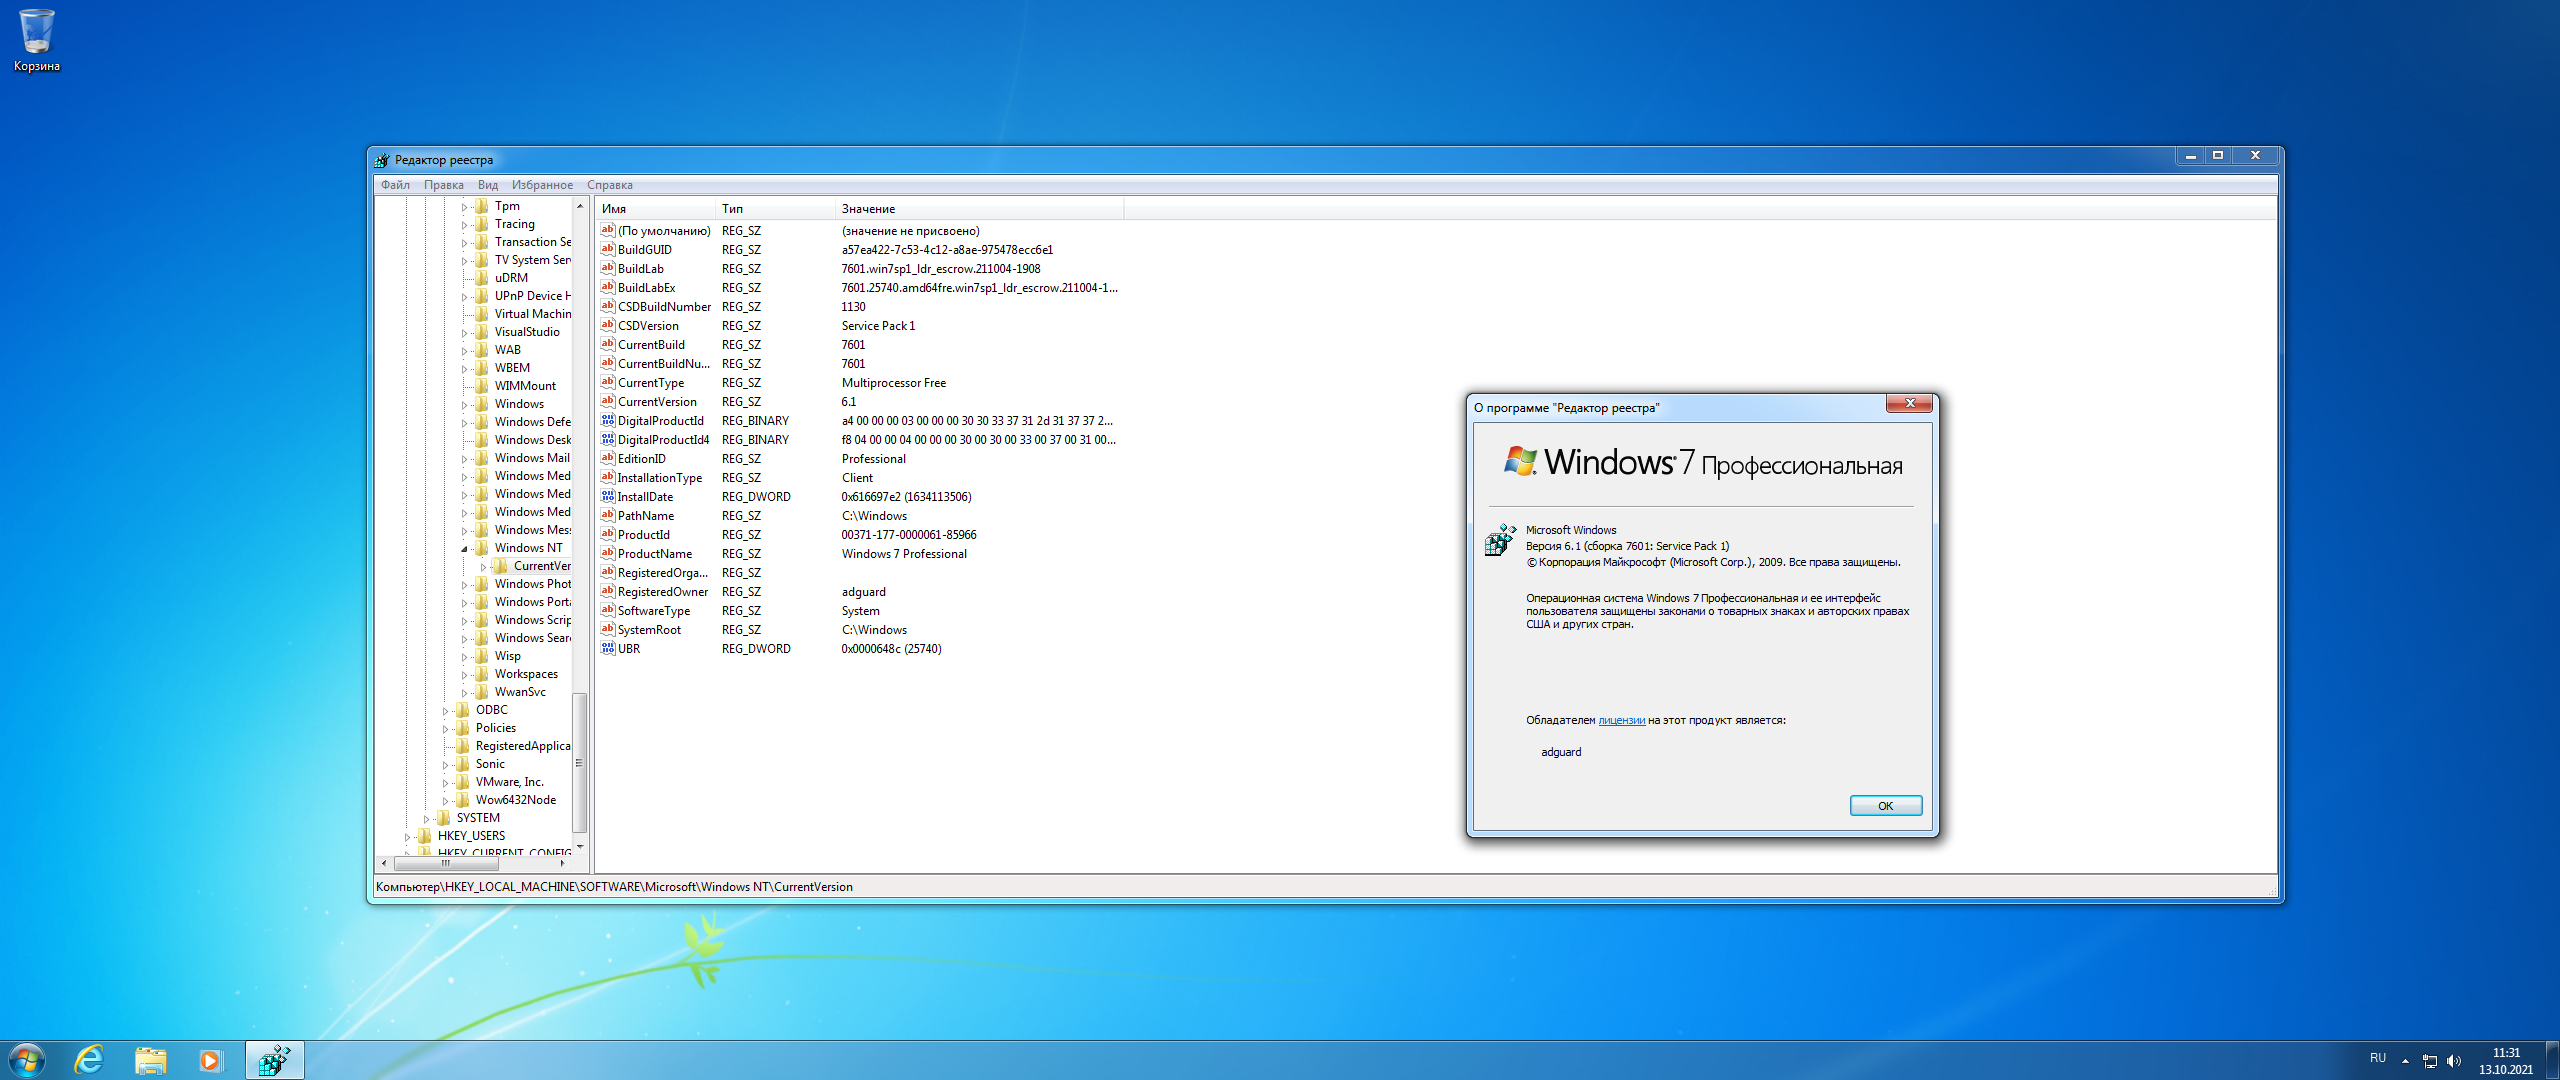Open Windows Explorer from the taskbar
Image resolution: width=2560 pixels, height=1080 pixels.
(150, 1060)
